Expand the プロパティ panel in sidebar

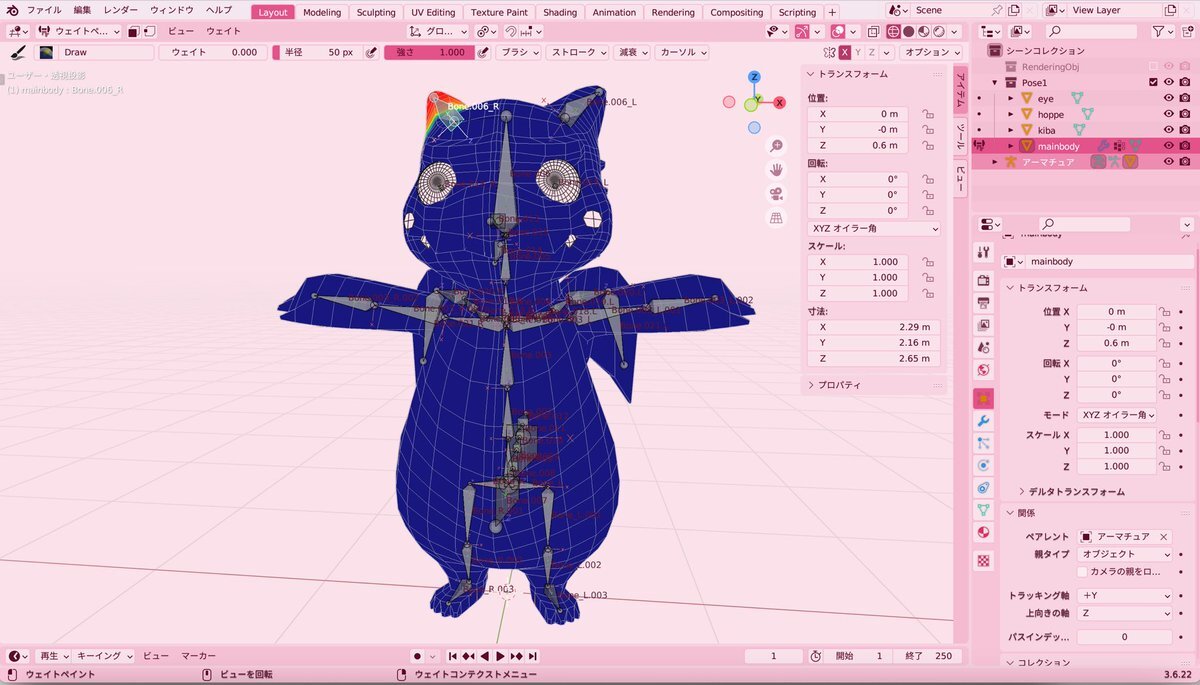[838, 385]
